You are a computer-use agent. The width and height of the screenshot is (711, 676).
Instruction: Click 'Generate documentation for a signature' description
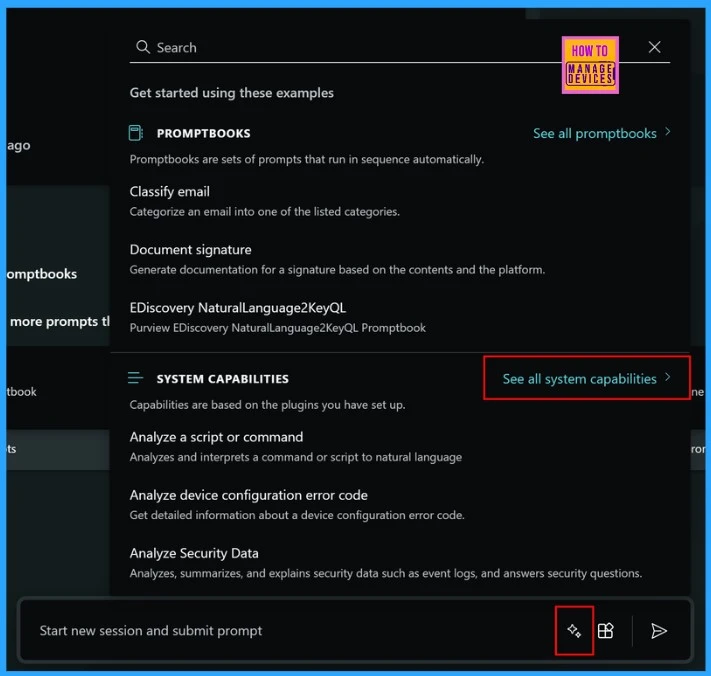click(337, 270)
